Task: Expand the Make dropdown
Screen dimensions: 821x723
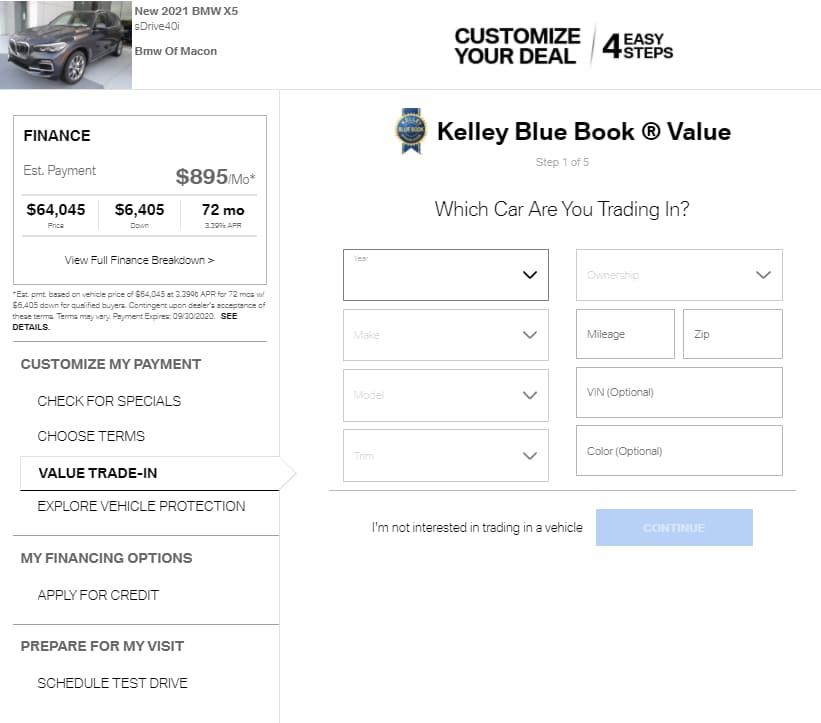Action: pyautogui.click(x=446, y=335)
